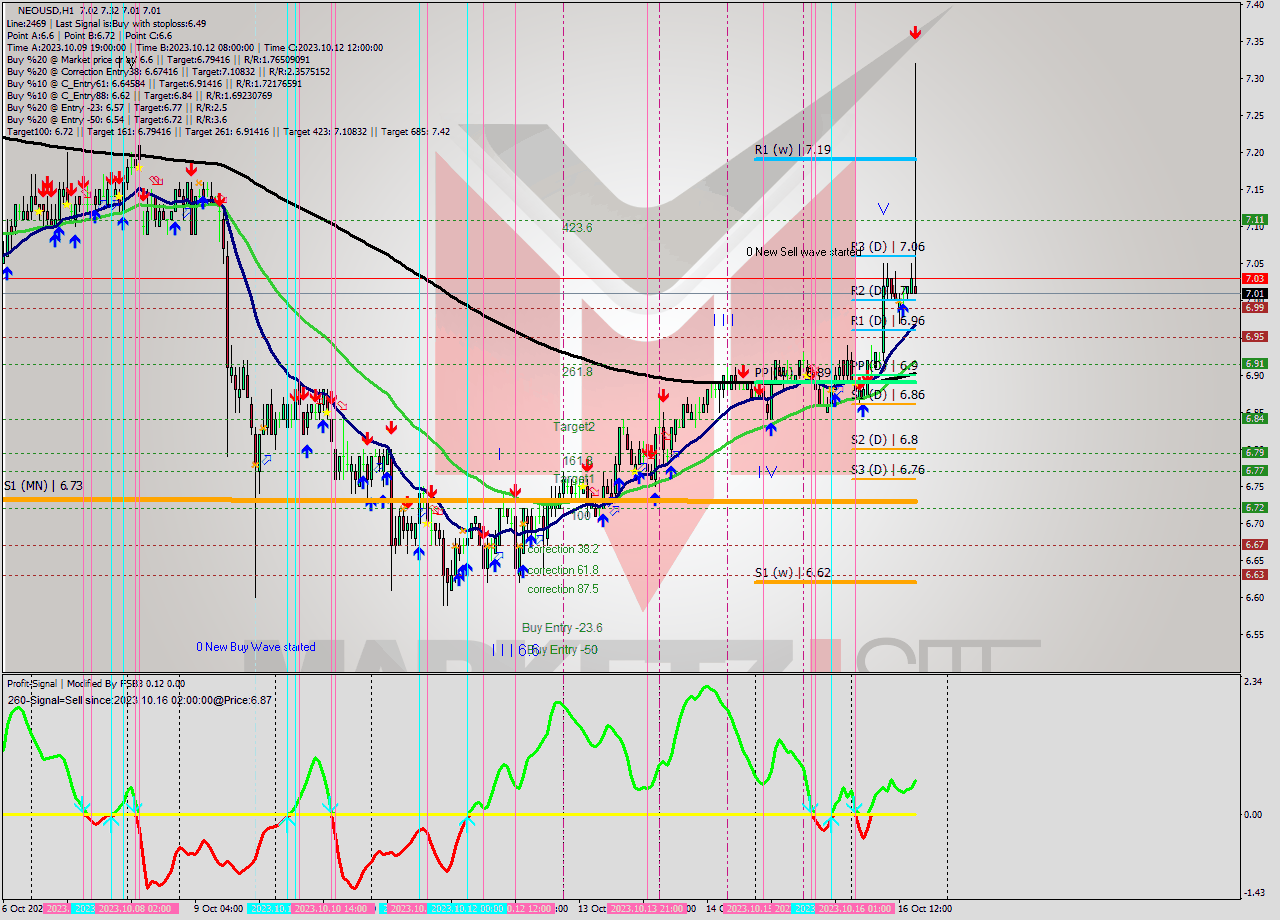
Task: Click the 'correction 61.8' label
Action: [563, 570]
